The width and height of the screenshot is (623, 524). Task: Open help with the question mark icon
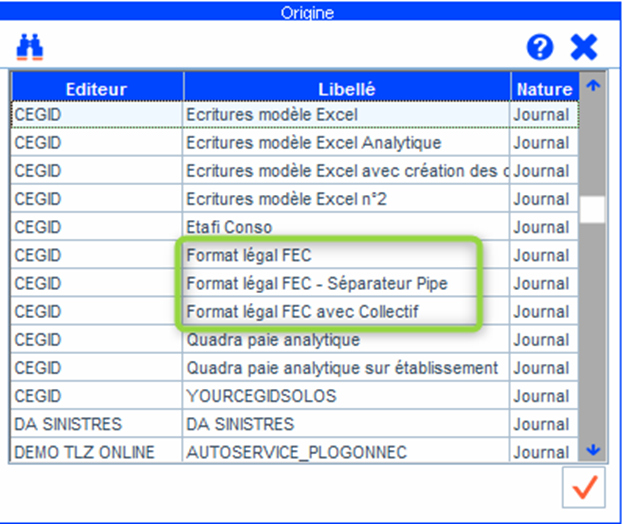click(x=540, y=47)
